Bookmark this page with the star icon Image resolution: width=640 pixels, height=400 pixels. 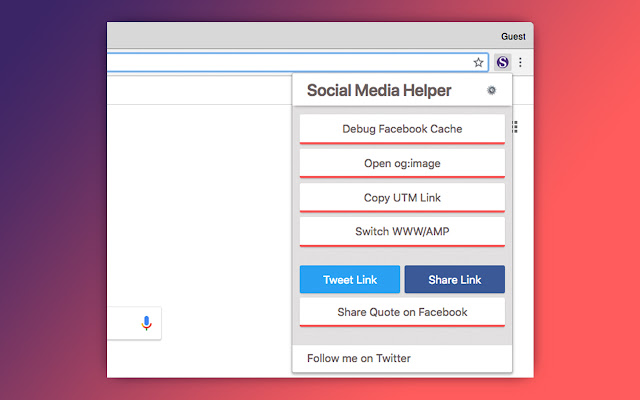(478, 62)
